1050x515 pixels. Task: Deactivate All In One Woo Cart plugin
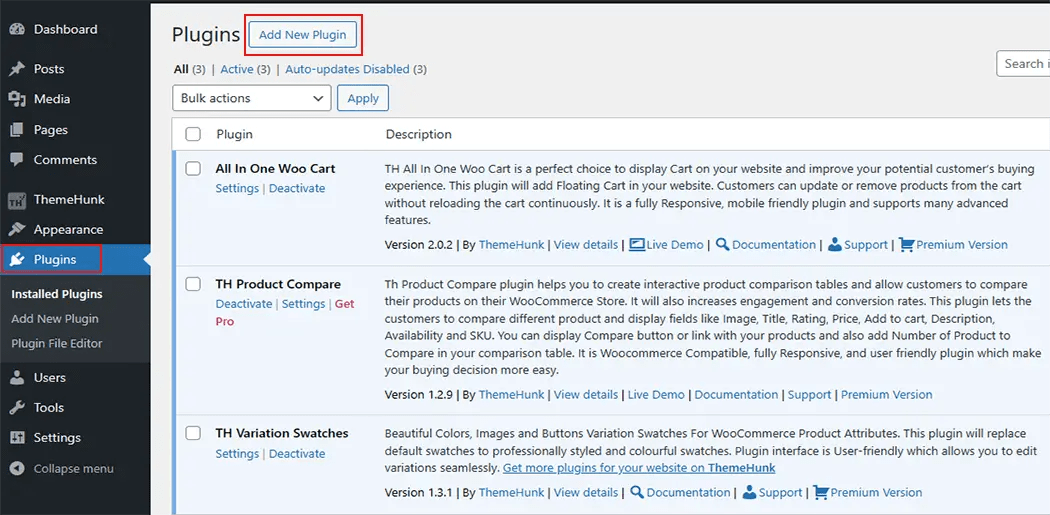(297, 188)
